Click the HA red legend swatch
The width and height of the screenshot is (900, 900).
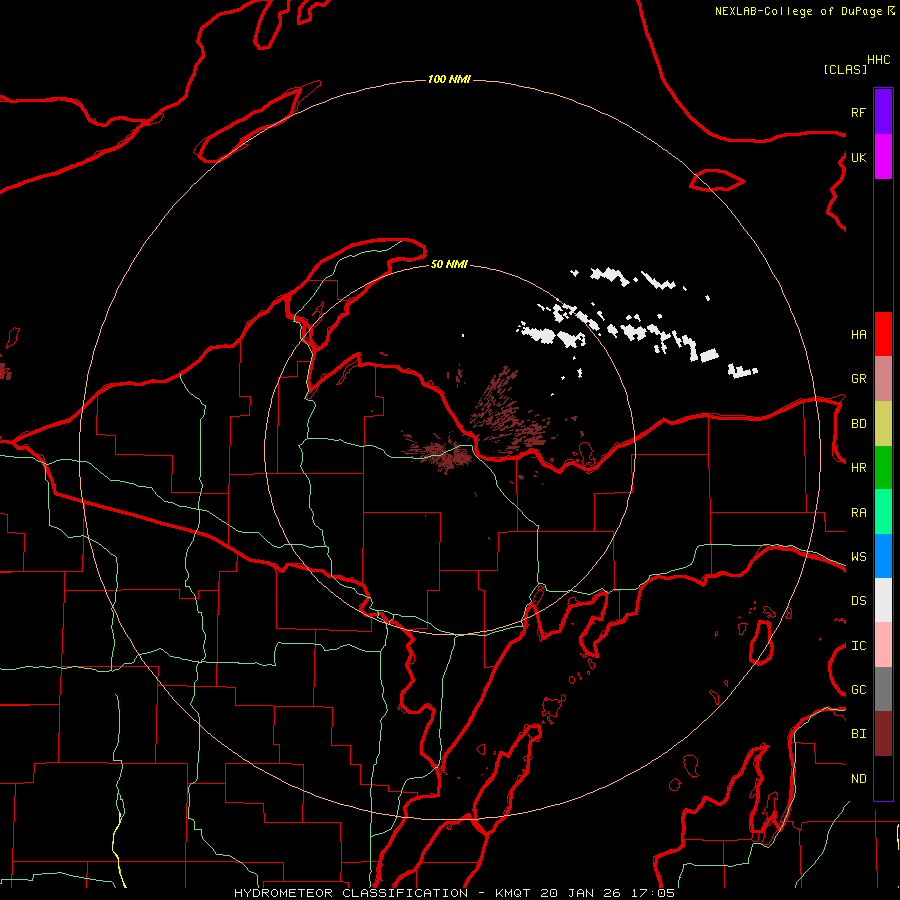click(883, 334)
